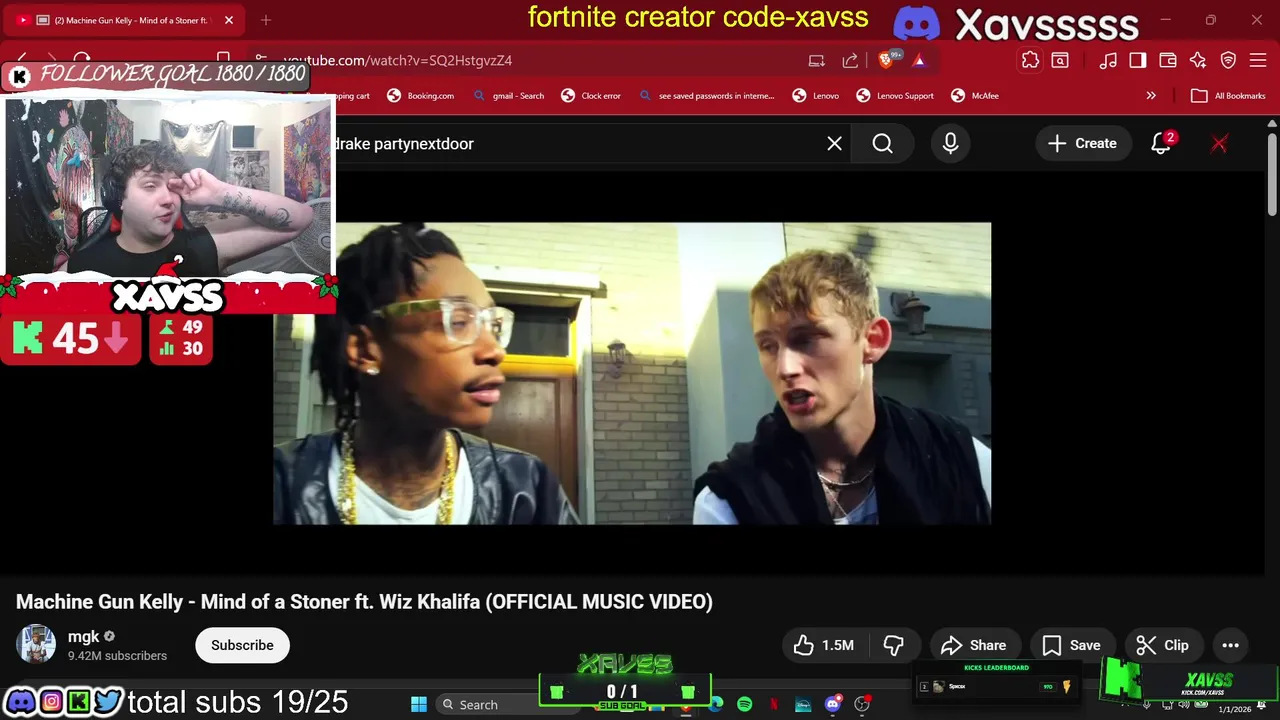The image size is (1280, 720).
Task: Open Spotify from taskbar
Action: coord(745,704)
